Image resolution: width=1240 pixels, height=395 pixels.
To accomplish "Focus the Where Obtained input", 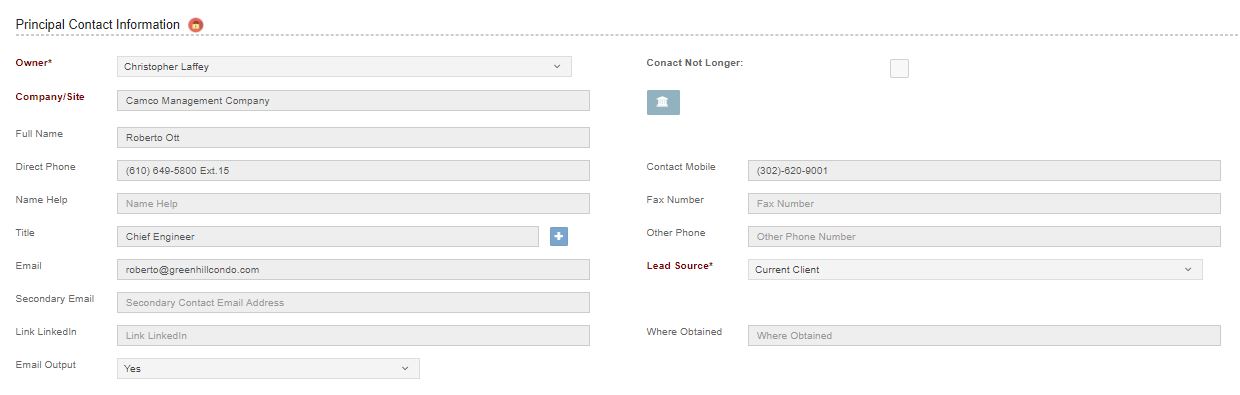I will 984,336.
